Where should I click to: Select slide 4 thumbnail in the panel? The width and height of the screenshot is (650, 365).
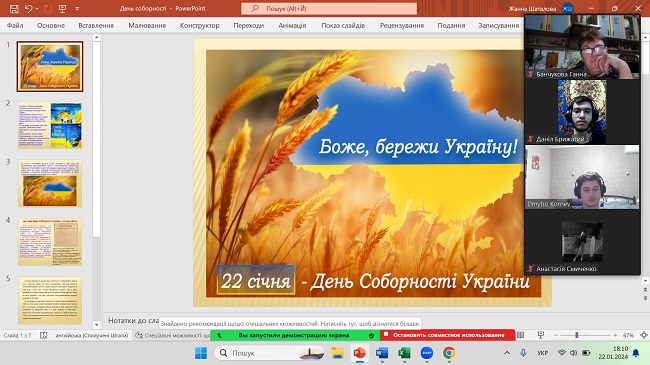(50, 242)
